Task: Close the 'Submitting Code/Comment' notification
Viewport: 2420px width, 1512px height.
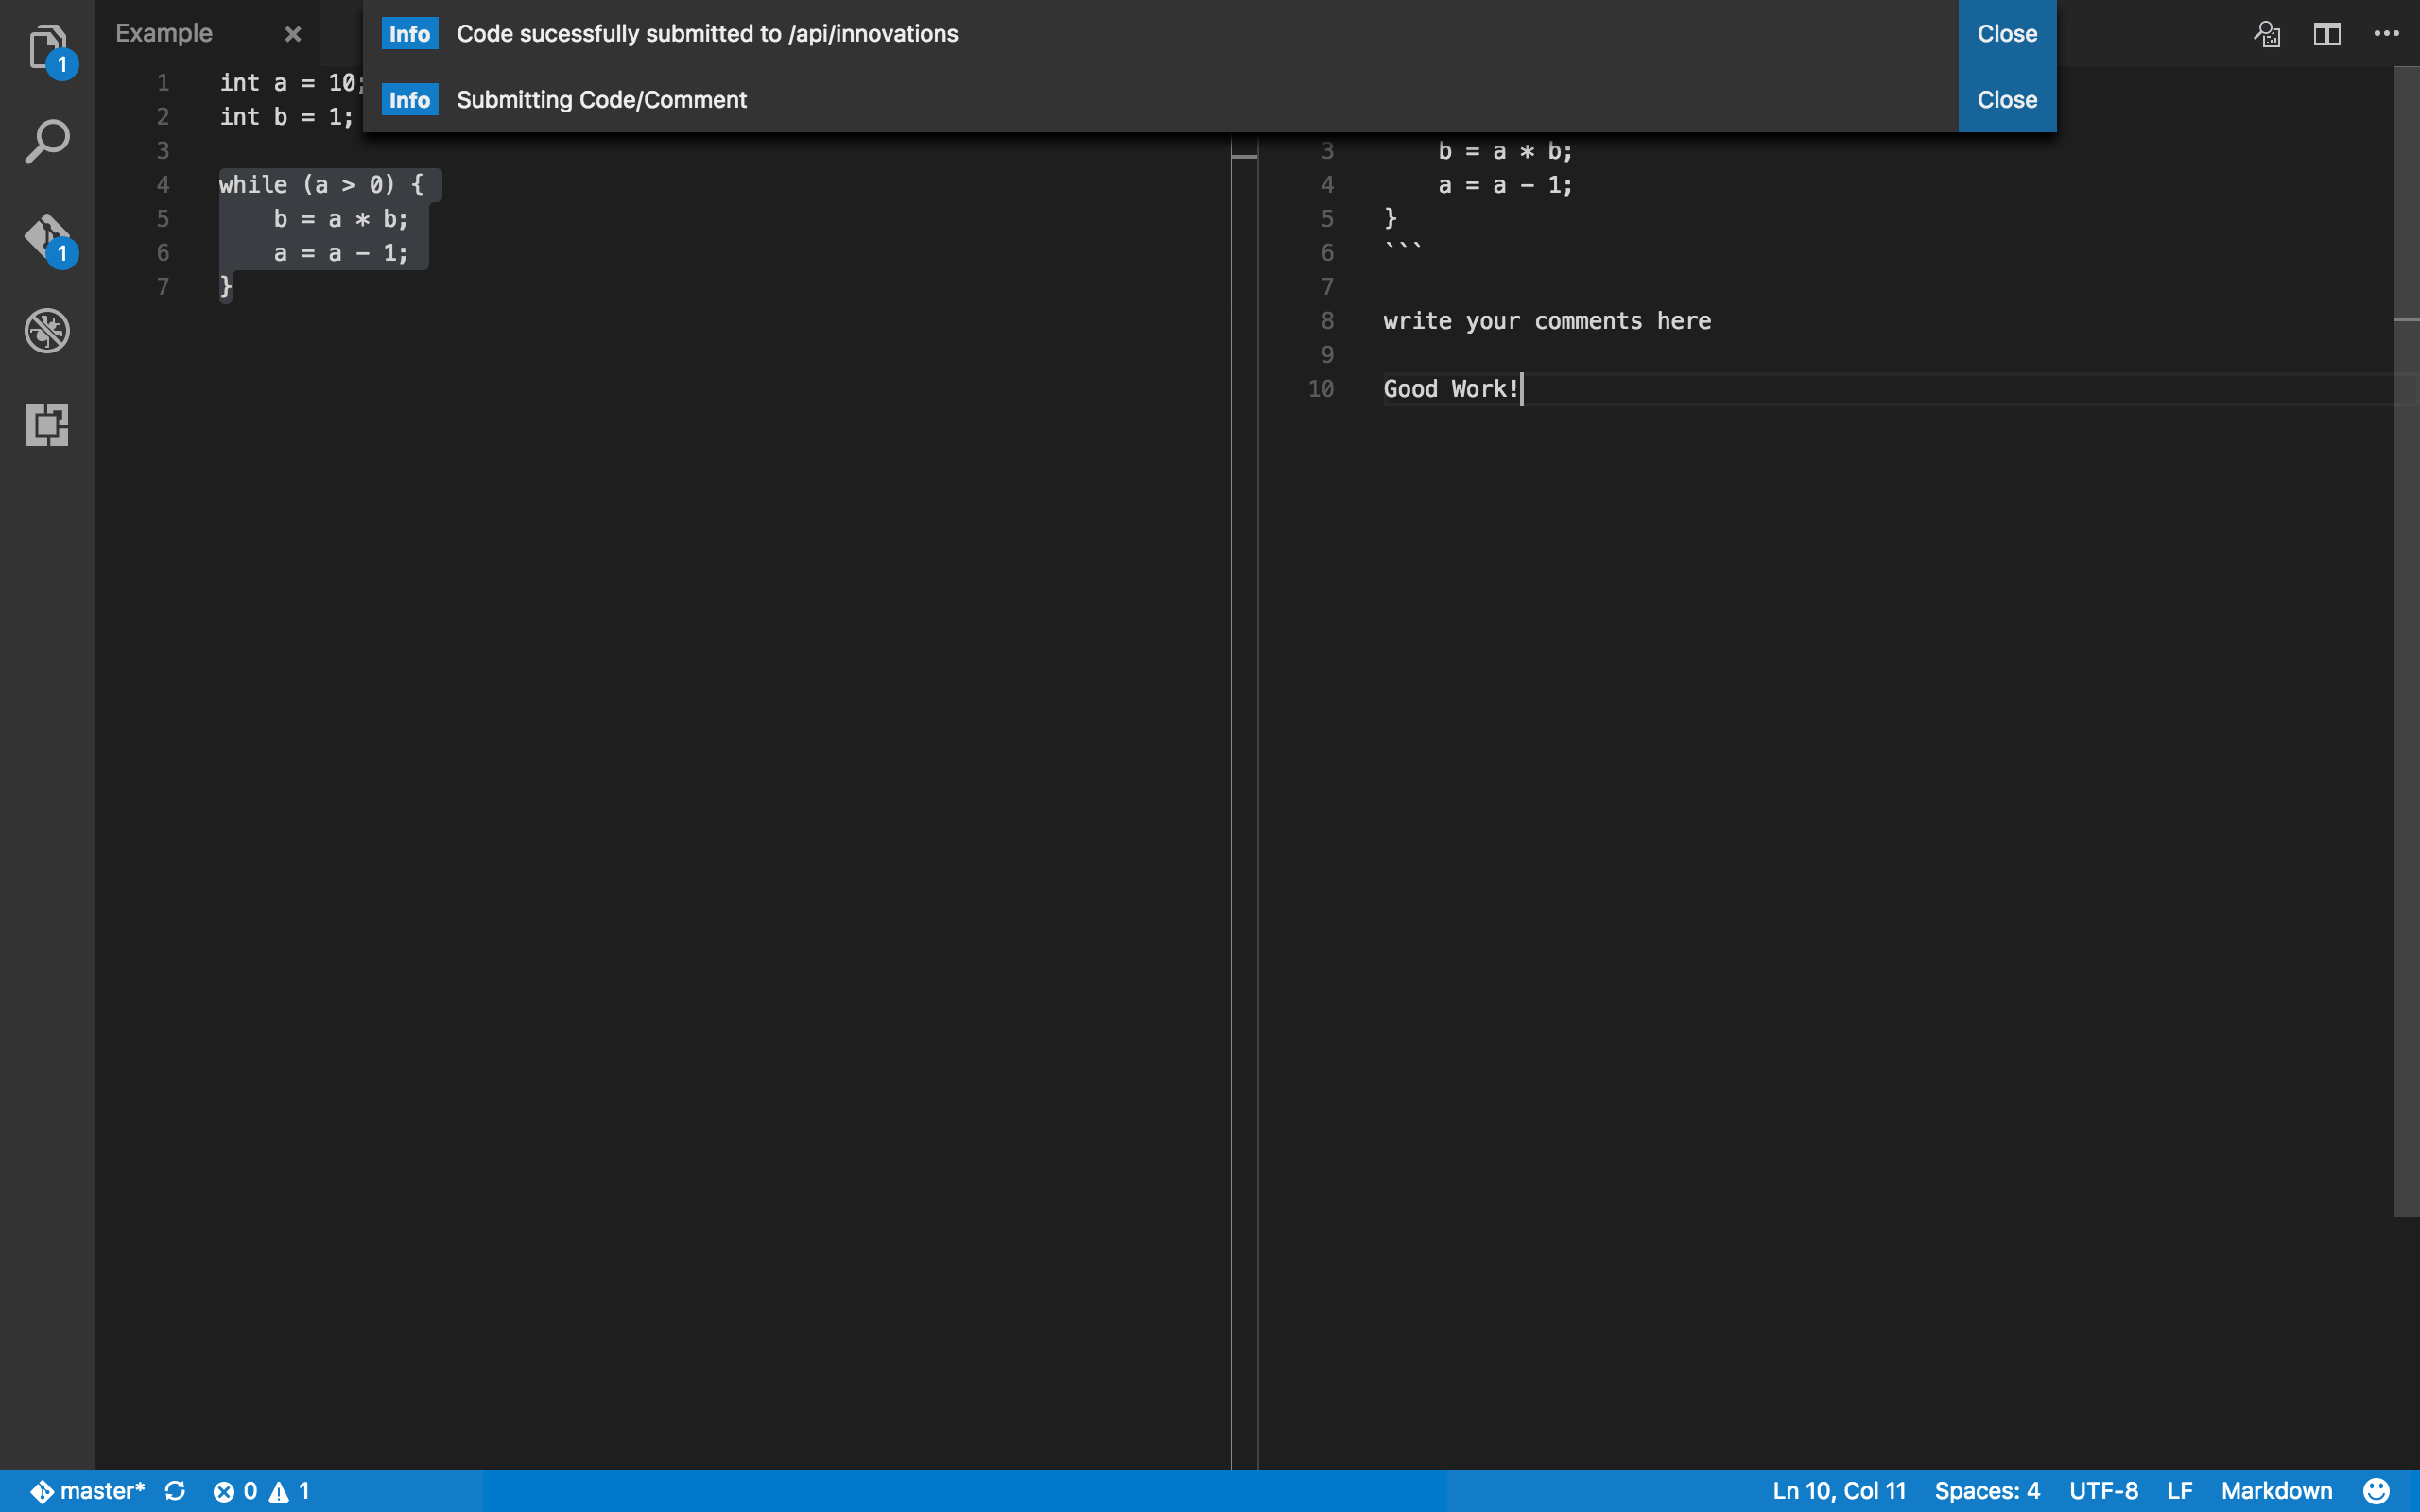Action: click(2006, 99)
